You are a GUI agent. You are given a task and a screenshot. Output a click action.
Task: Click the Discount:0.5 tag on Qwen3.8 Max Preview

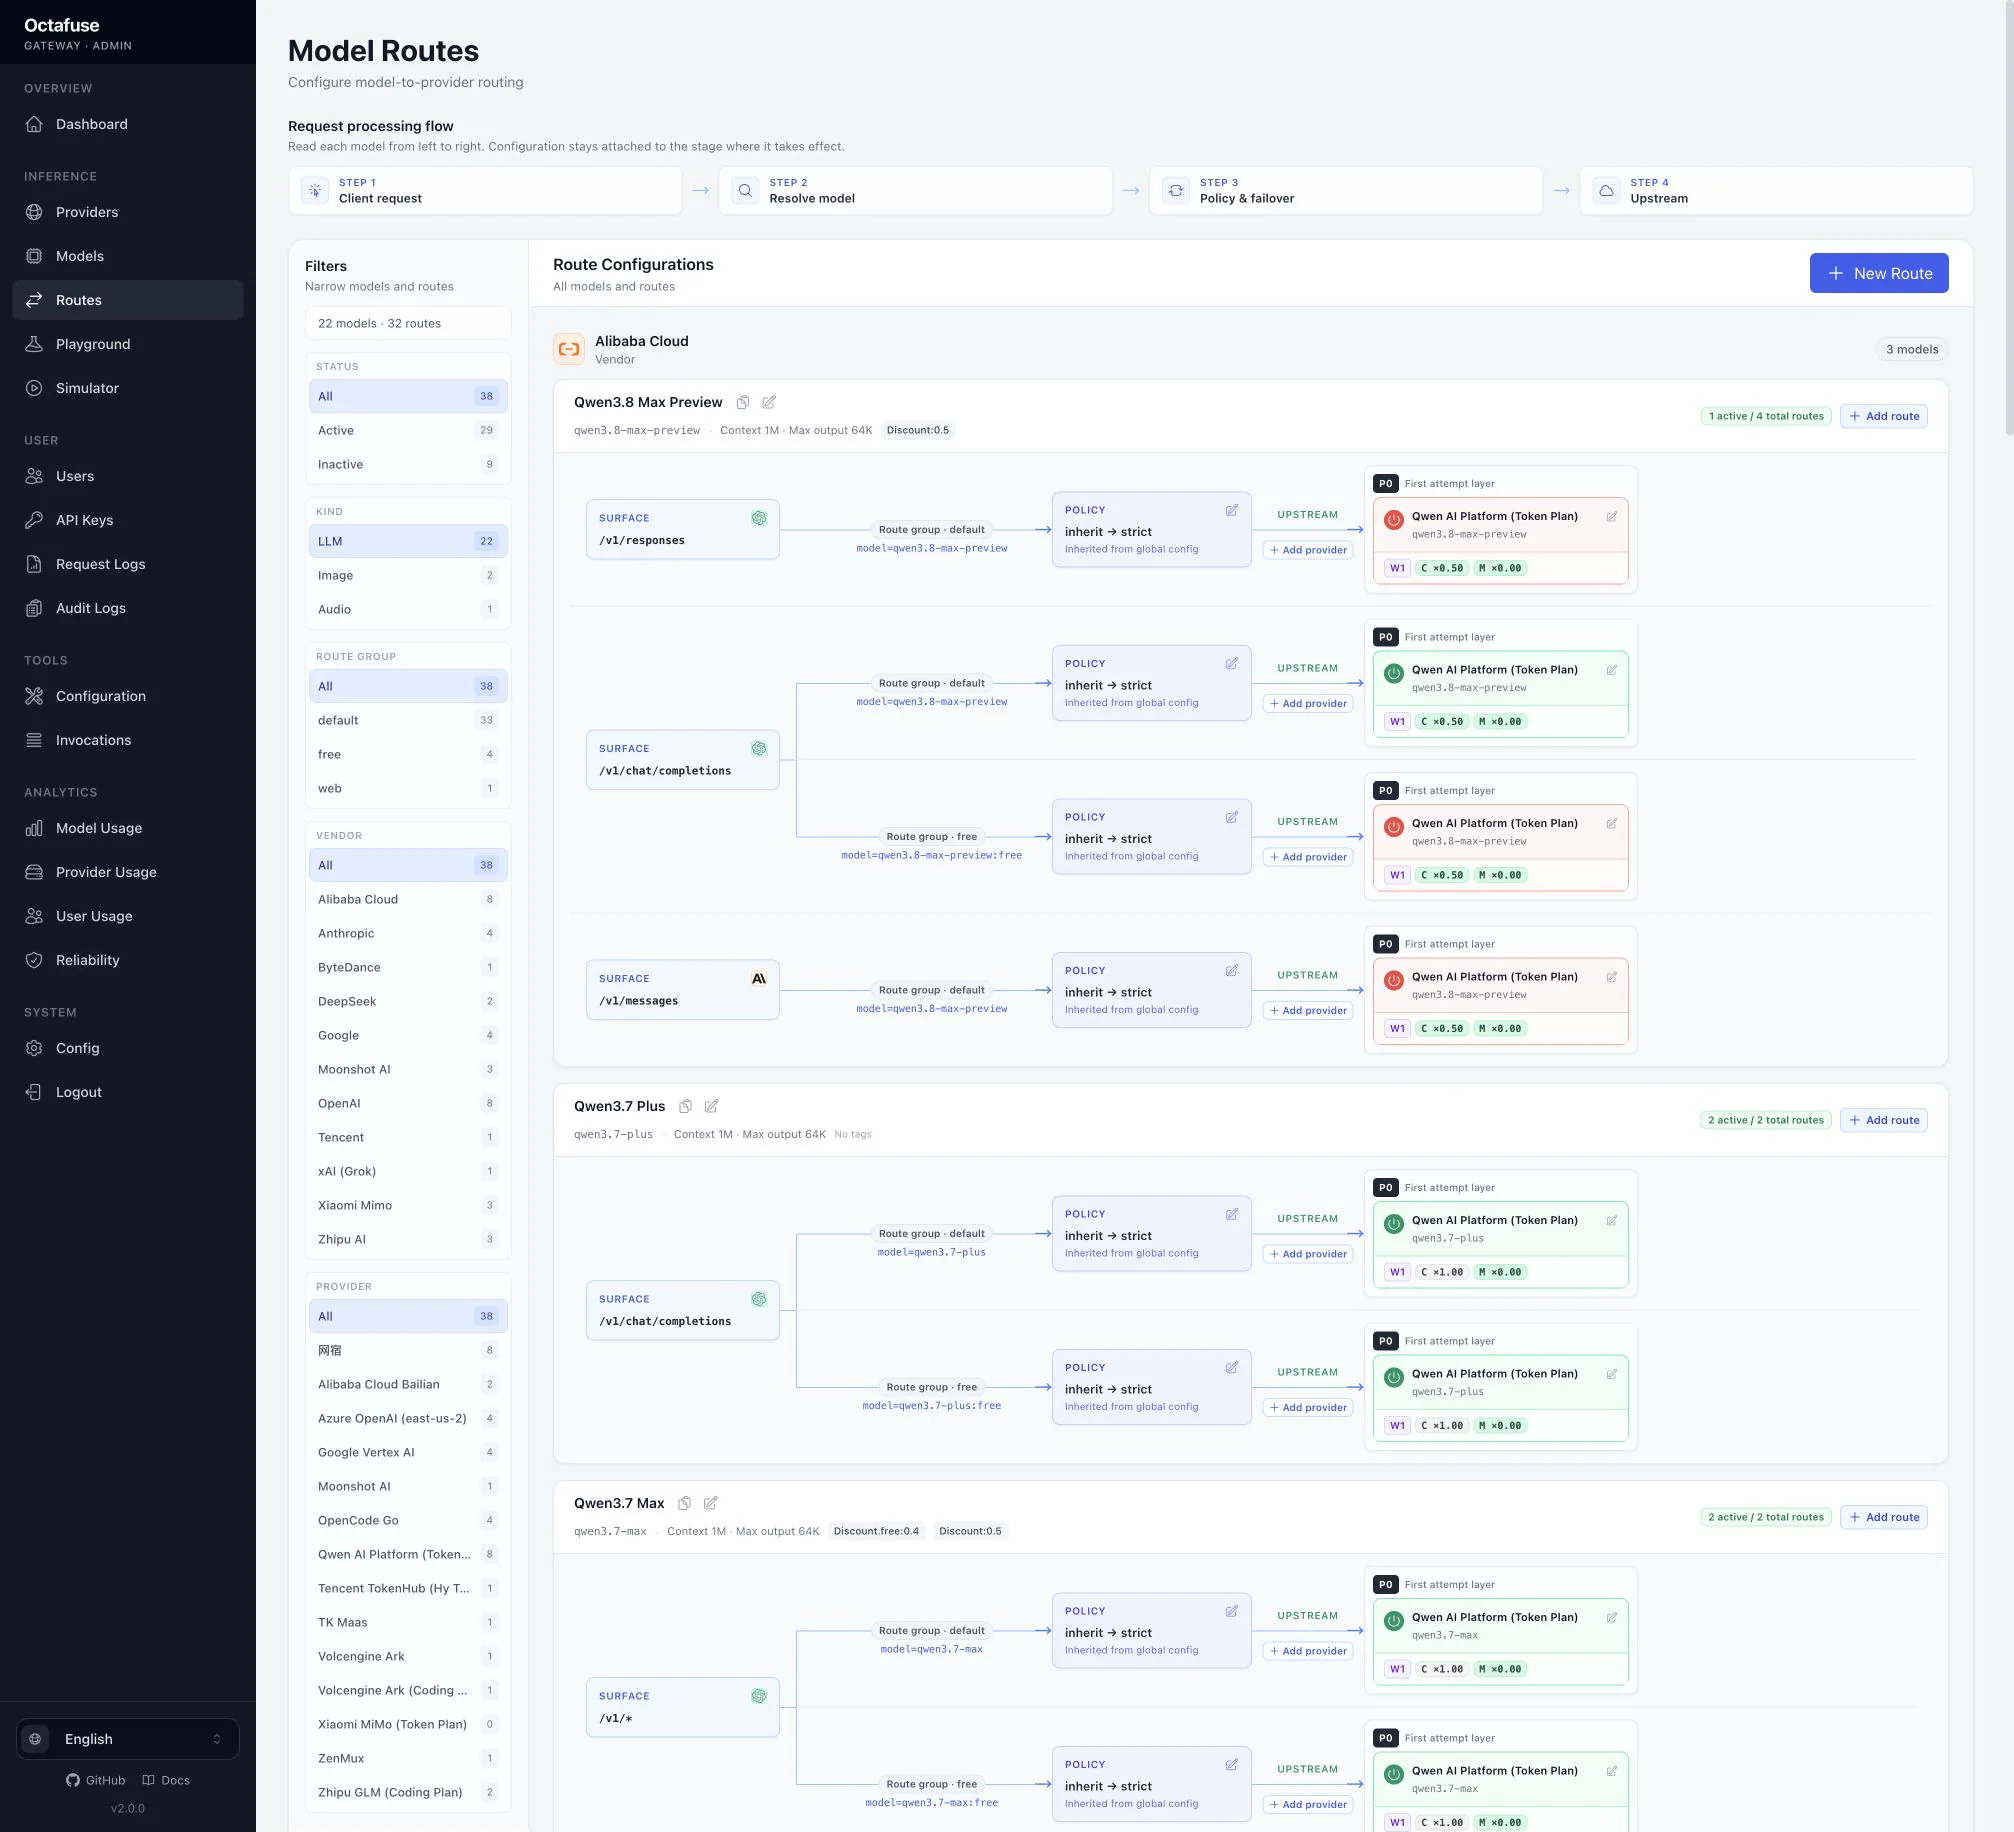(918, 430)
